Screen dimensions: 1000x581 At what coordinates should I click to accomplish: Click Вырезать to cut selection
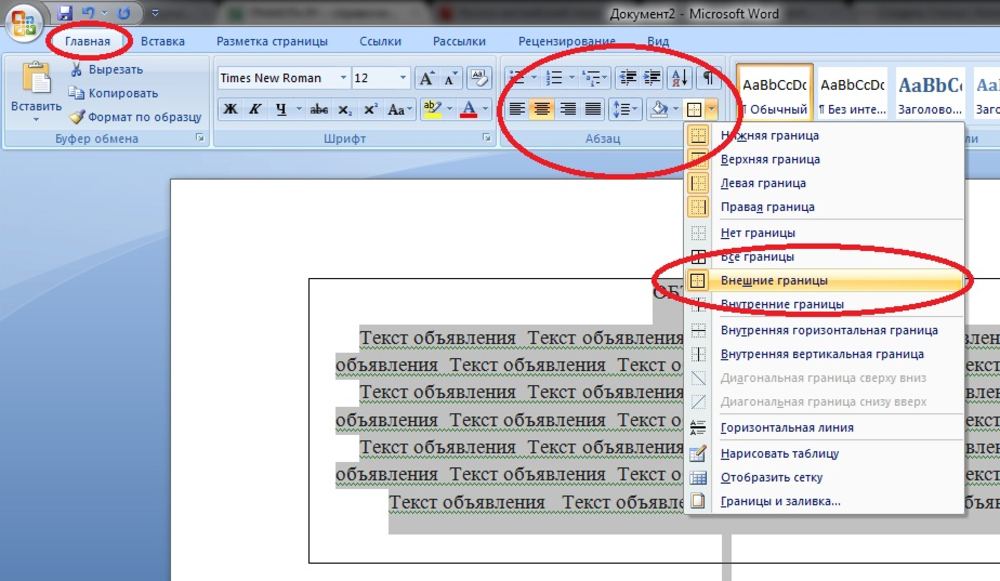click(107, 70)
